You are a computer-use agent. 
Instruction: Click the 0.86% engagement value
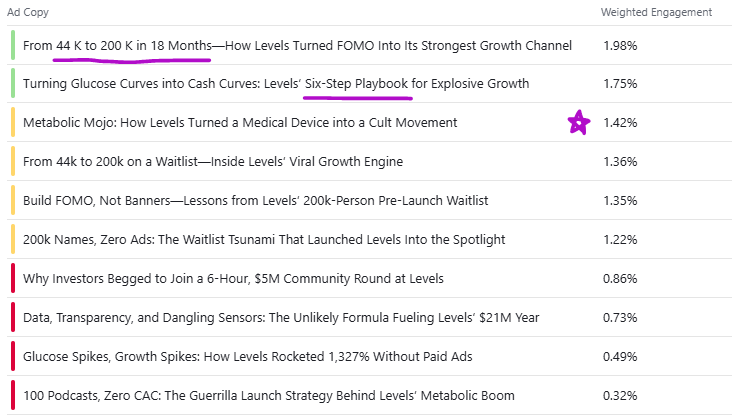(x=620, y=279)
